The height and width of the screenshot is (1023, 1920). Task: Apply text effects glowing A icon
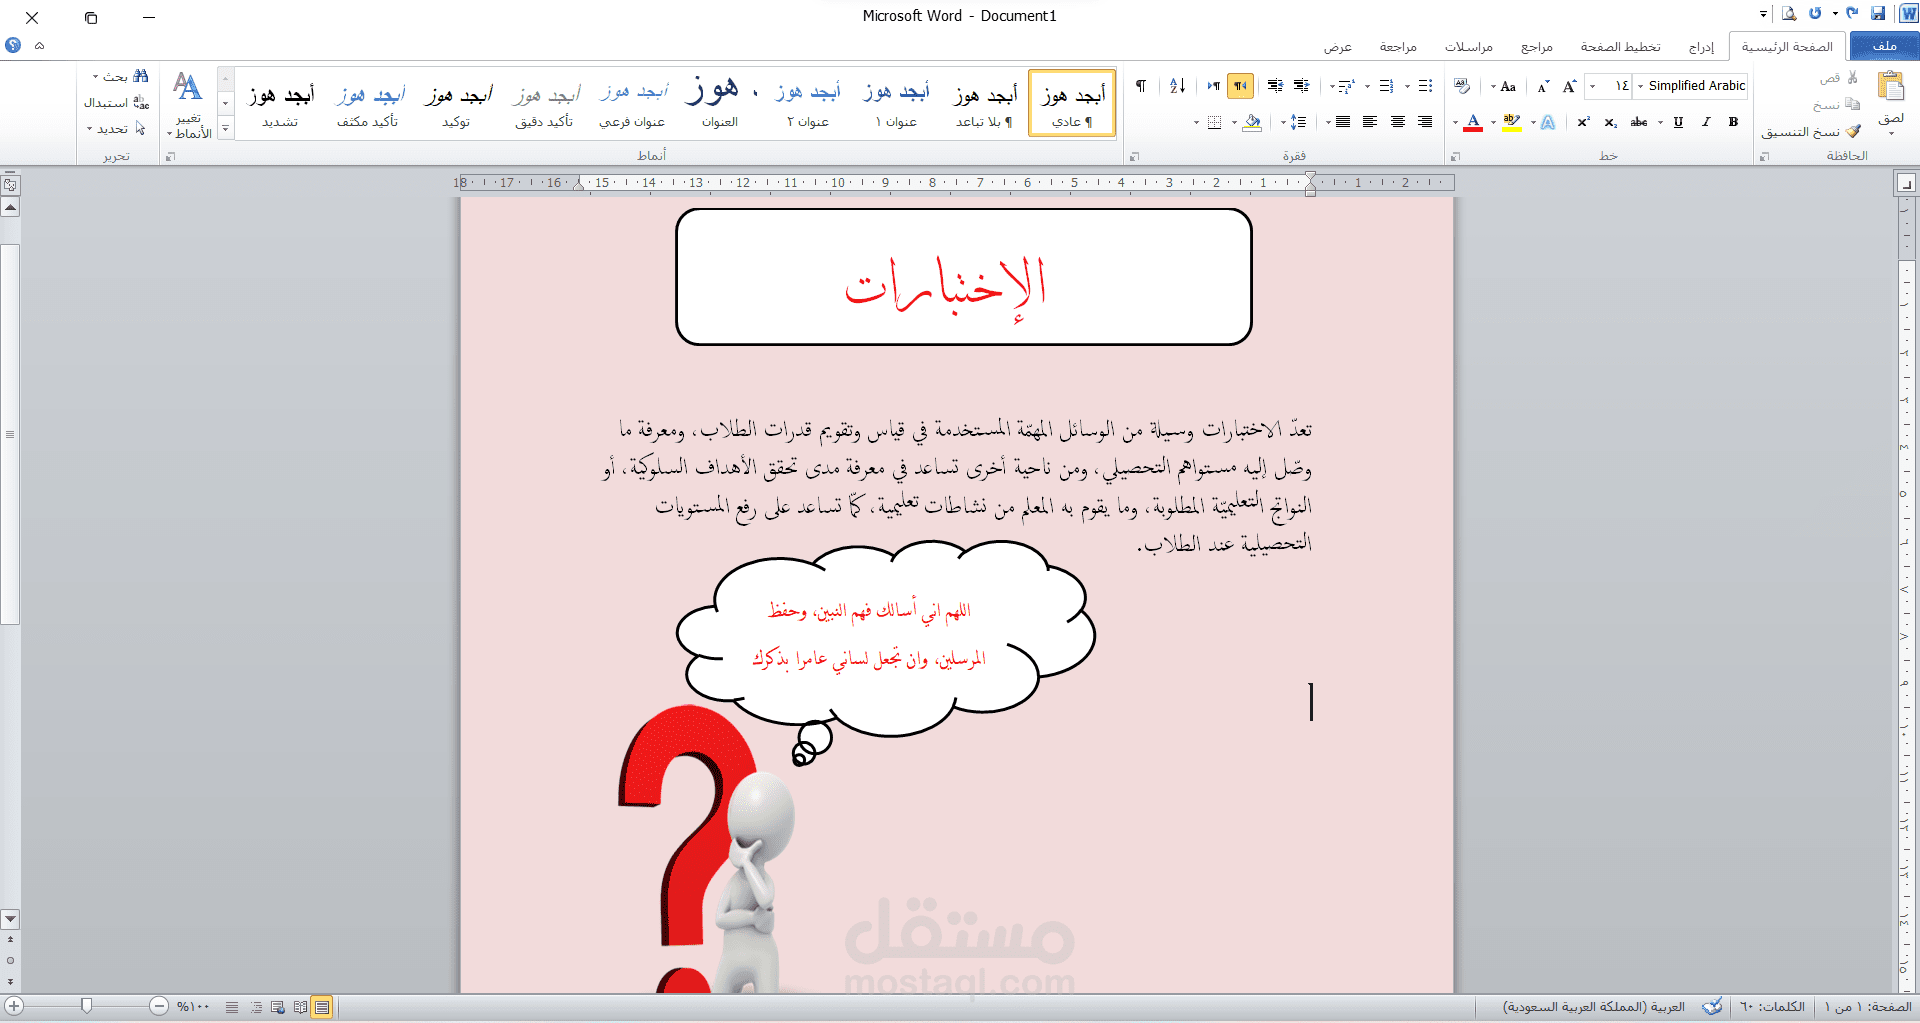point(1547,122)
